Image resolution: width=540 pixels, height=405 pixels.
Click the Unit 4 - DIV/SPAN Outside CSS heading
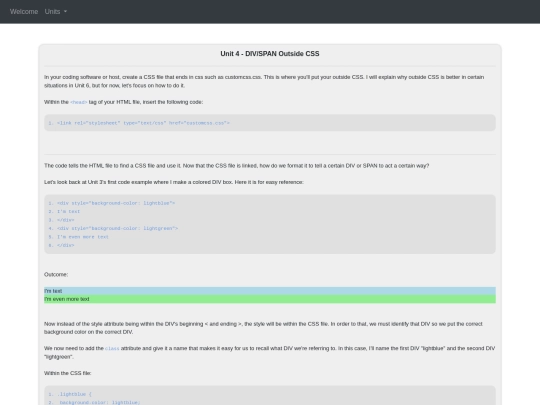270,54
